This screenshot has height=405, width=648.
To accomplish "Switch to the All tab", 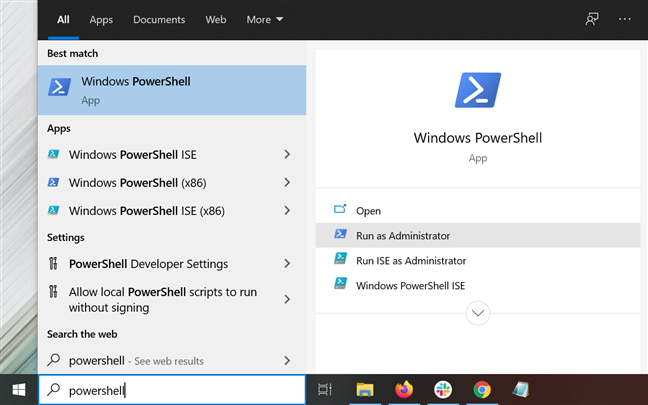I will click(63, 19).
